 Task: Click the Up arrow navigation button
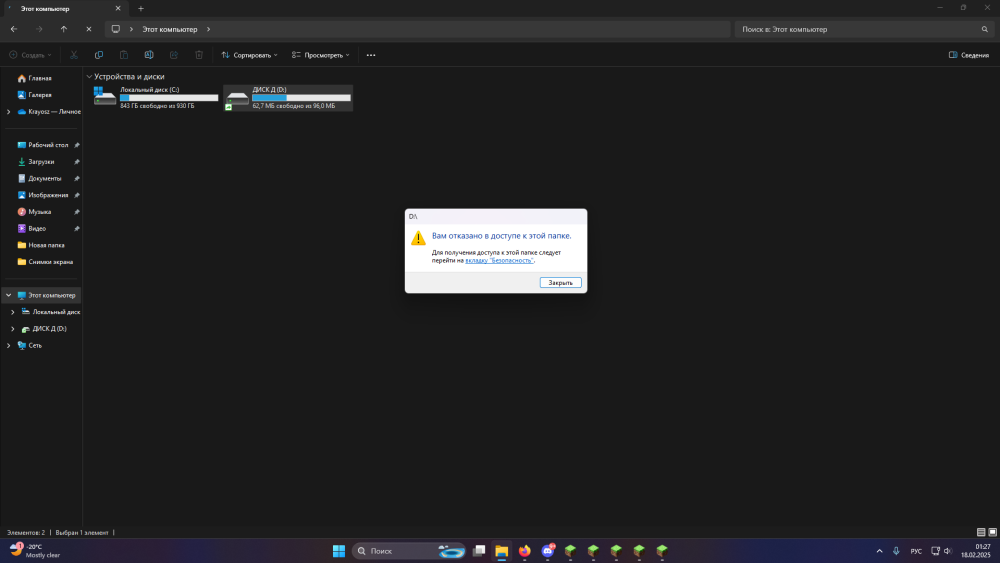[x=64, y=29]
